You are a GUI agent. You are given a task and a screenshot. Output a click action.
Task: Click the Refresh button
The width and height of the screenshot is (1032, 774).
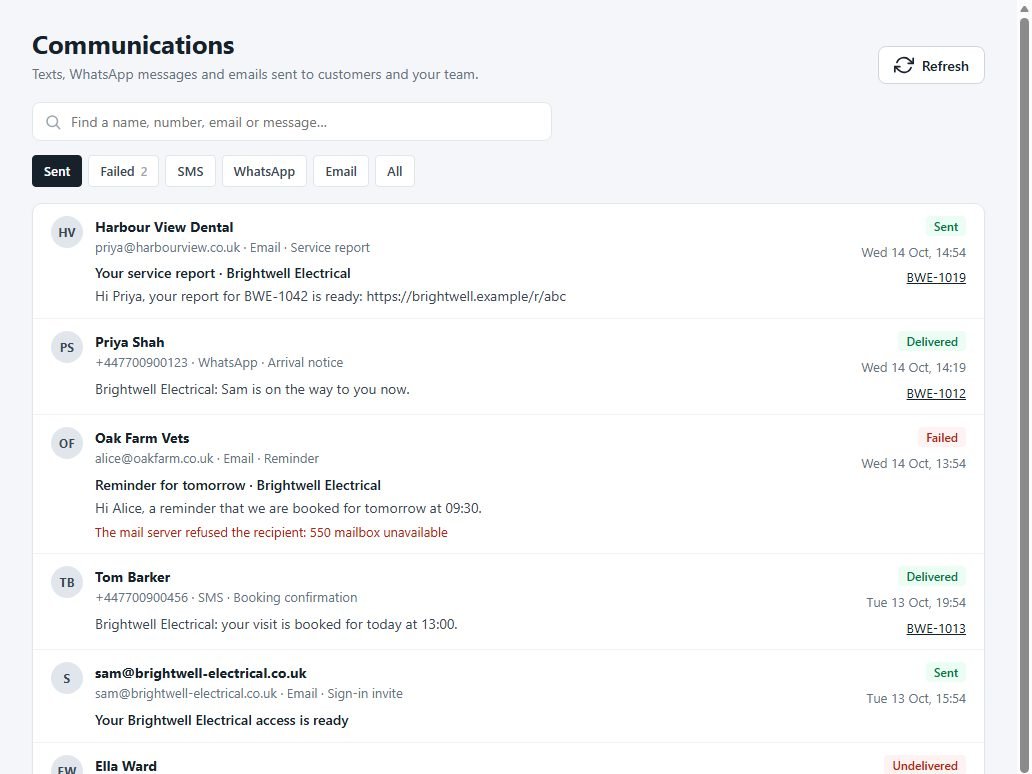pos(931,65)
